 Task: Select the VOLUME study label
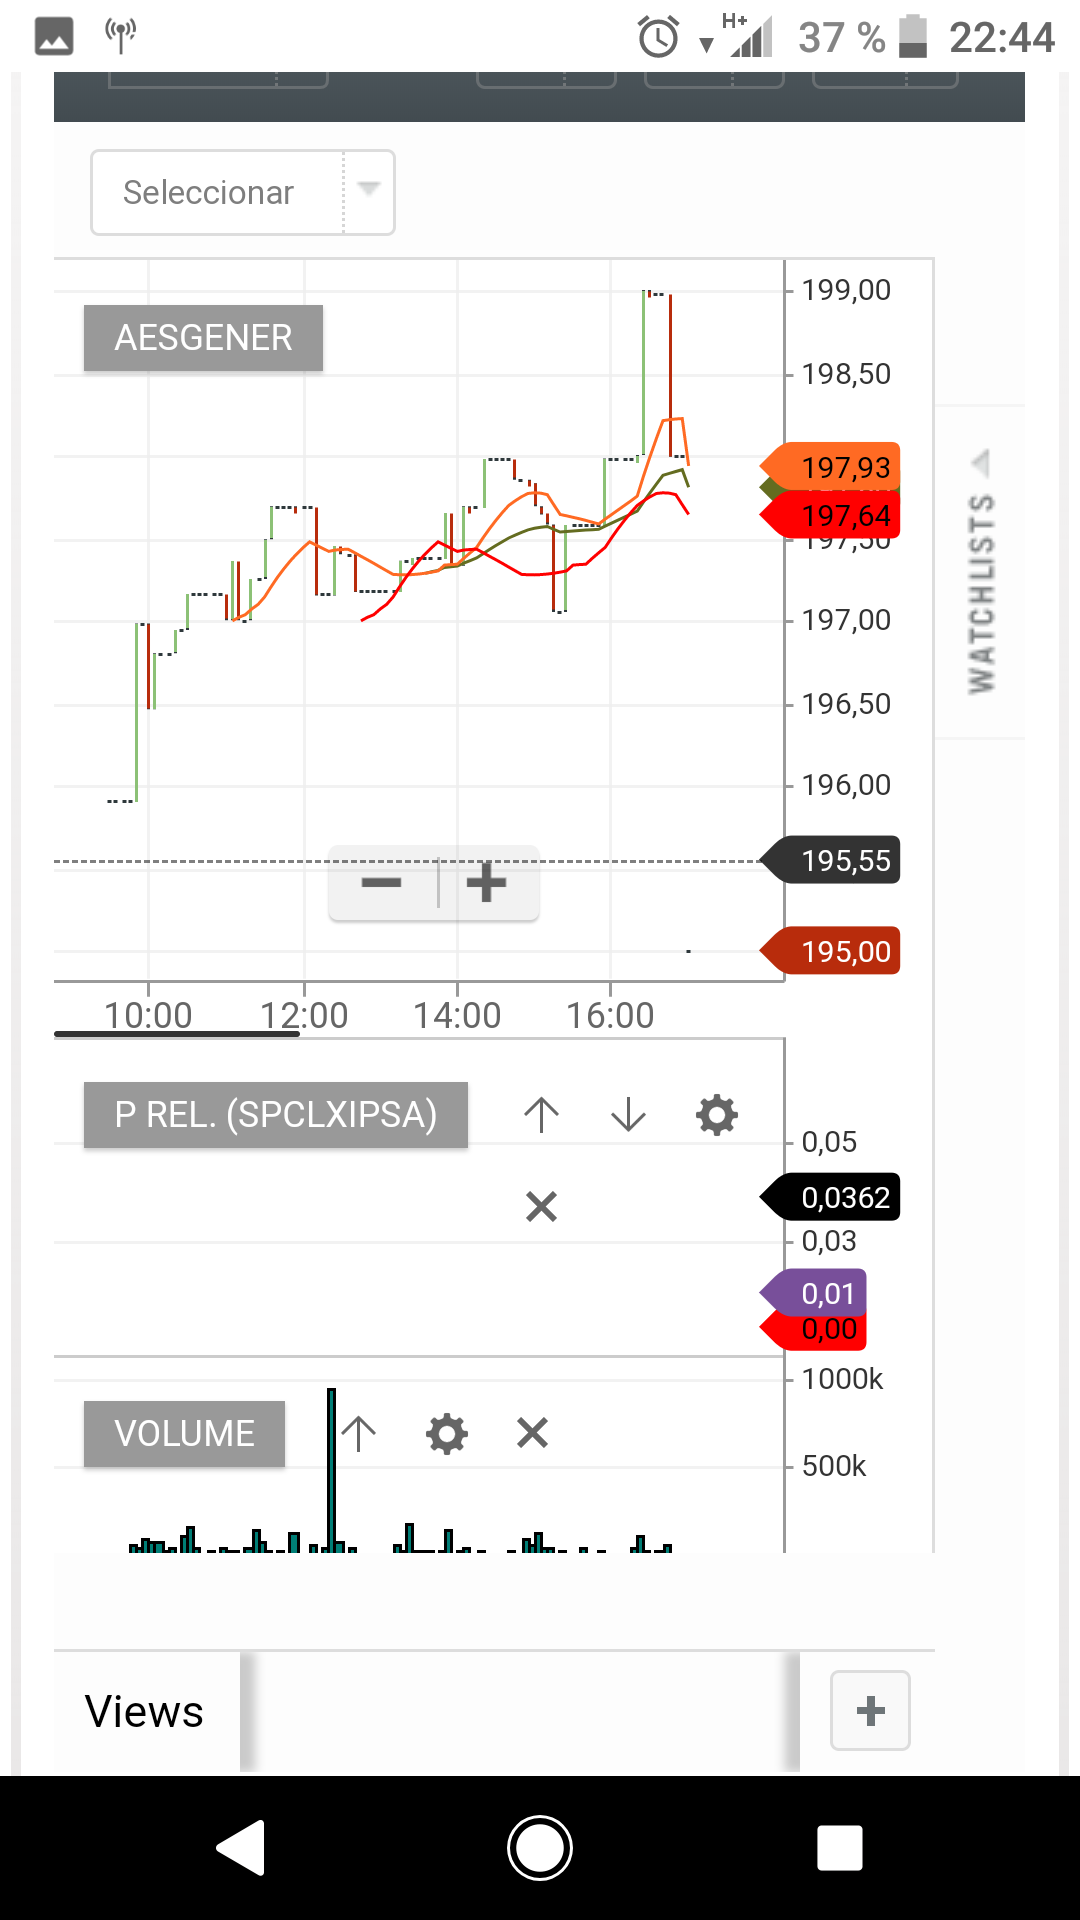[184, 1434]
